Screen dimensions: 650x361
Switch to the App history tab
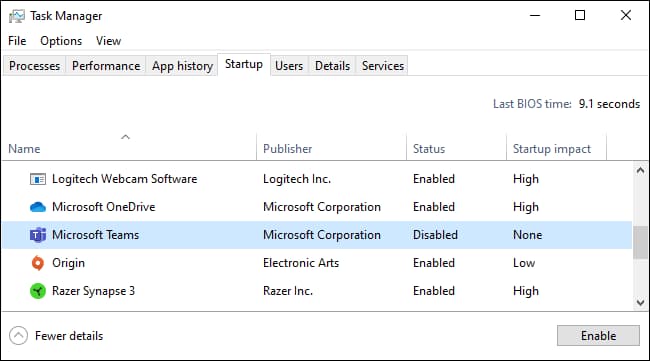182,65
